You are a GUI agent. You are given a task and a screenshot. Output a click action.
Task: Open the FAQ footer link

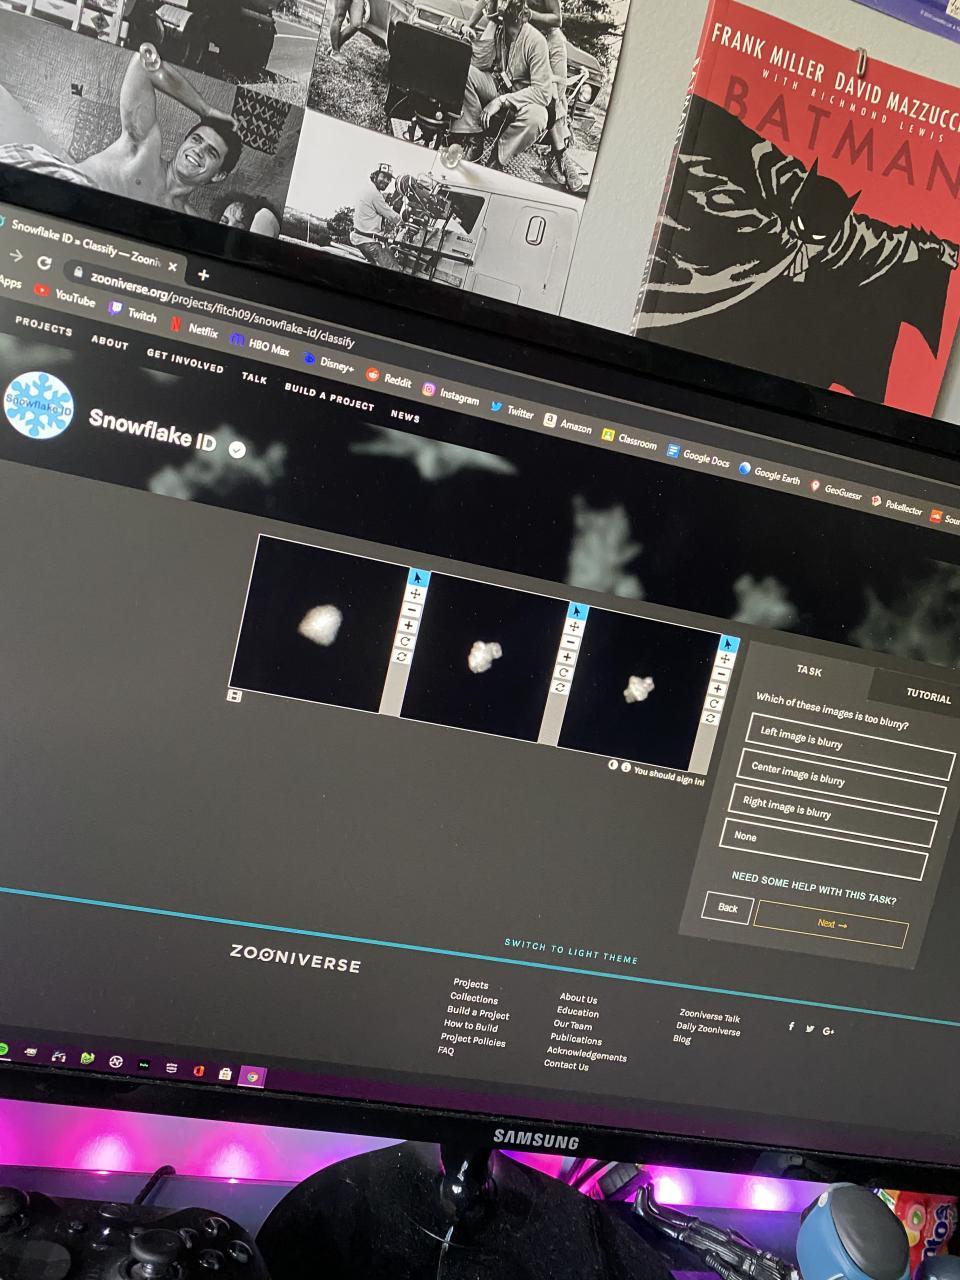[x=446, y=1051]
